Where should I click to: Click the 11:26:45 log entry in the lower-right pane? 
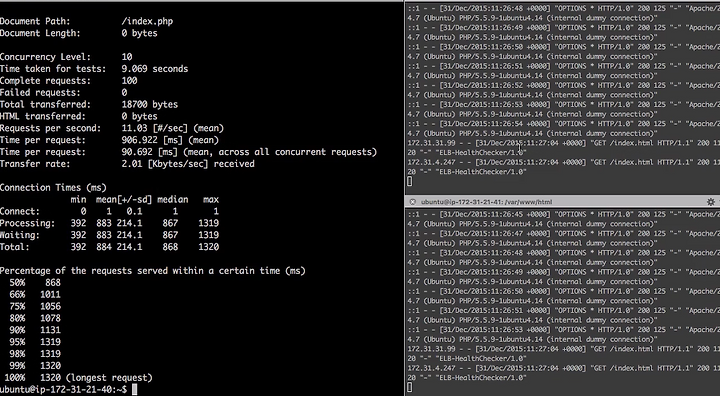tap(563, 219)
